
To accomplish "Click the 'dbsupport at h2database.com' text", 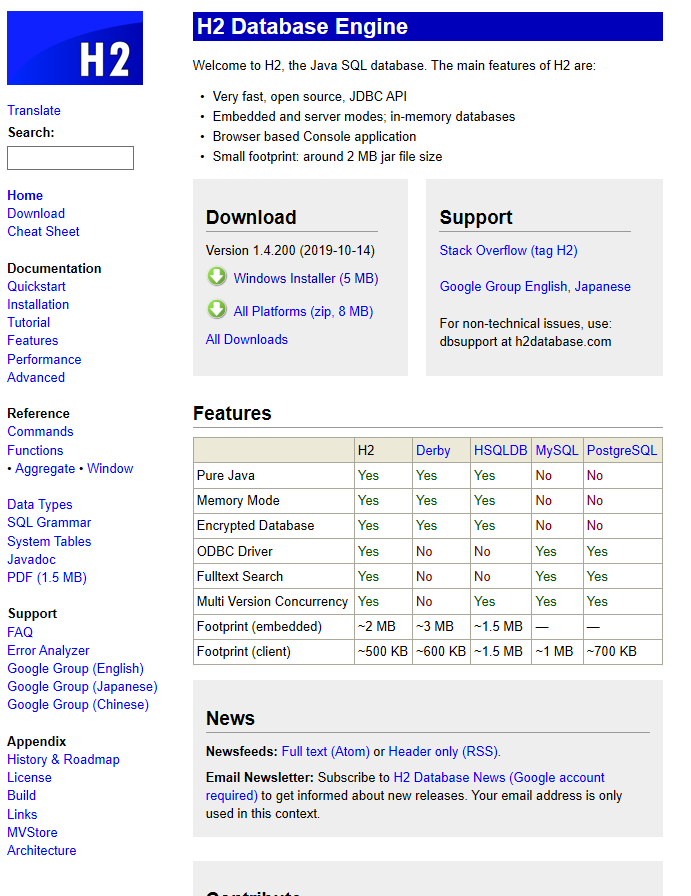I will (x=525, y=342).
